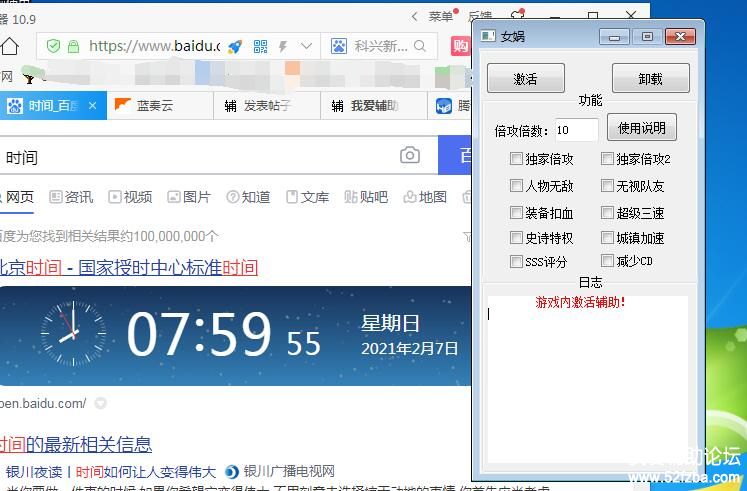747x491 pixels.
Task: Minimize the 女娲 window
Action: (614, 37)
